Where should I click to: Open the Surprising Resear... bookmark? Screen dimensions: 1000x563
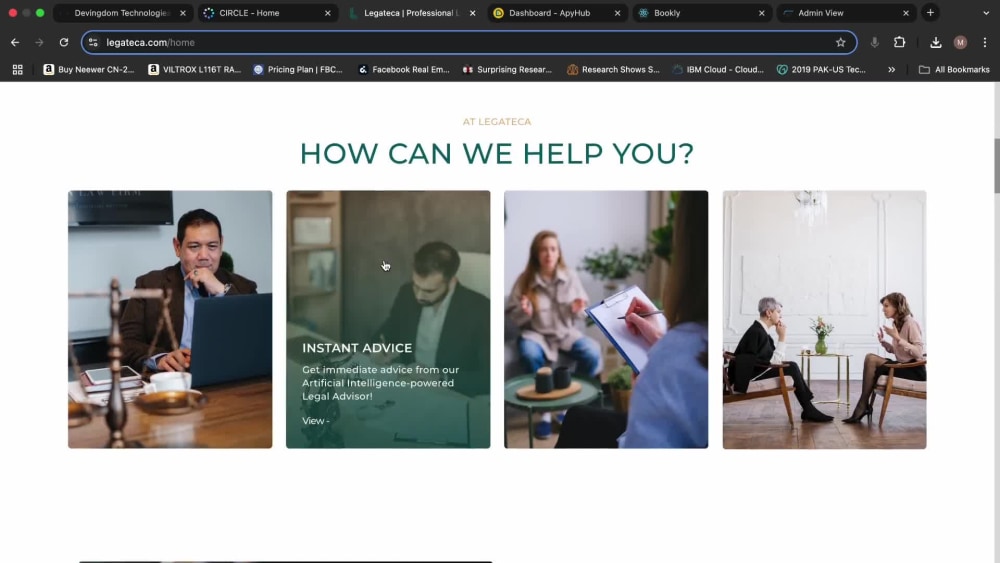click(x=507, y=69)
